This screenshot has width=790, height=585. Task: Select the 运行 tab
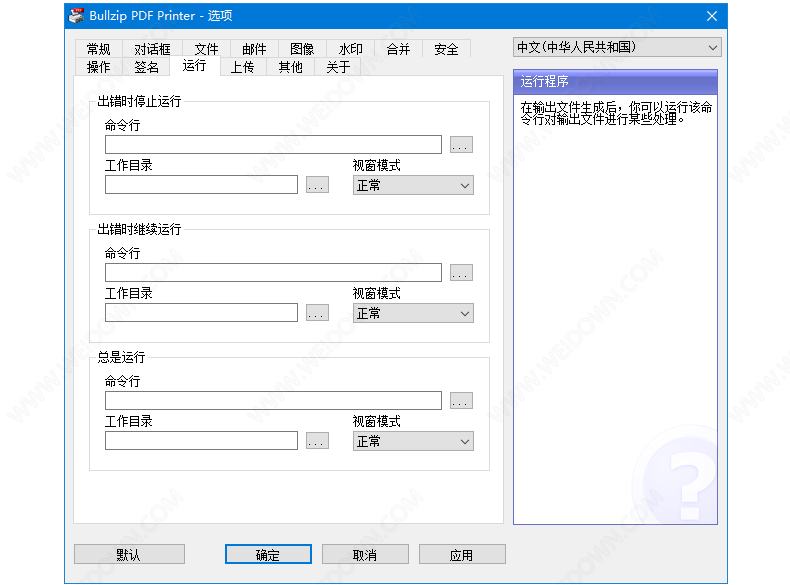coord(194,66)
